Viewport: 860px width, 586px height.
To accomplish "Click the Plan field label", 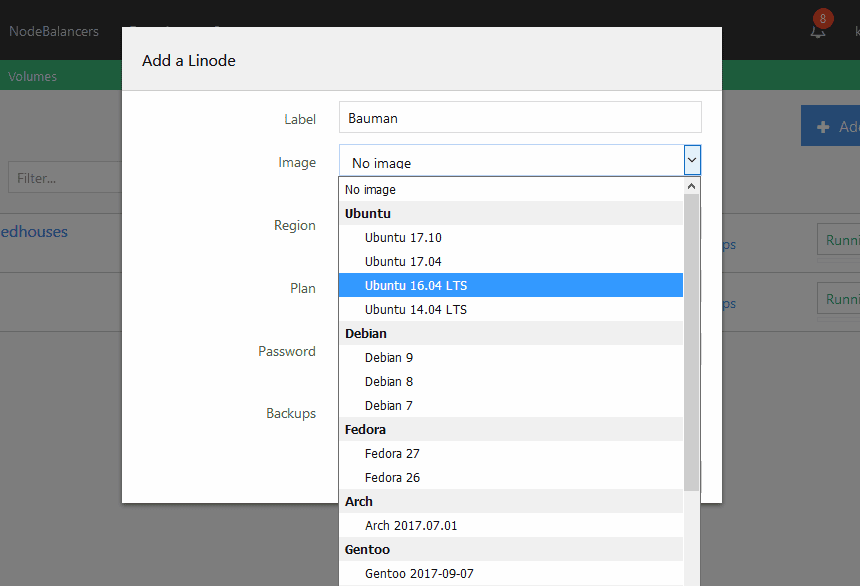I will (x=303, y=289).
